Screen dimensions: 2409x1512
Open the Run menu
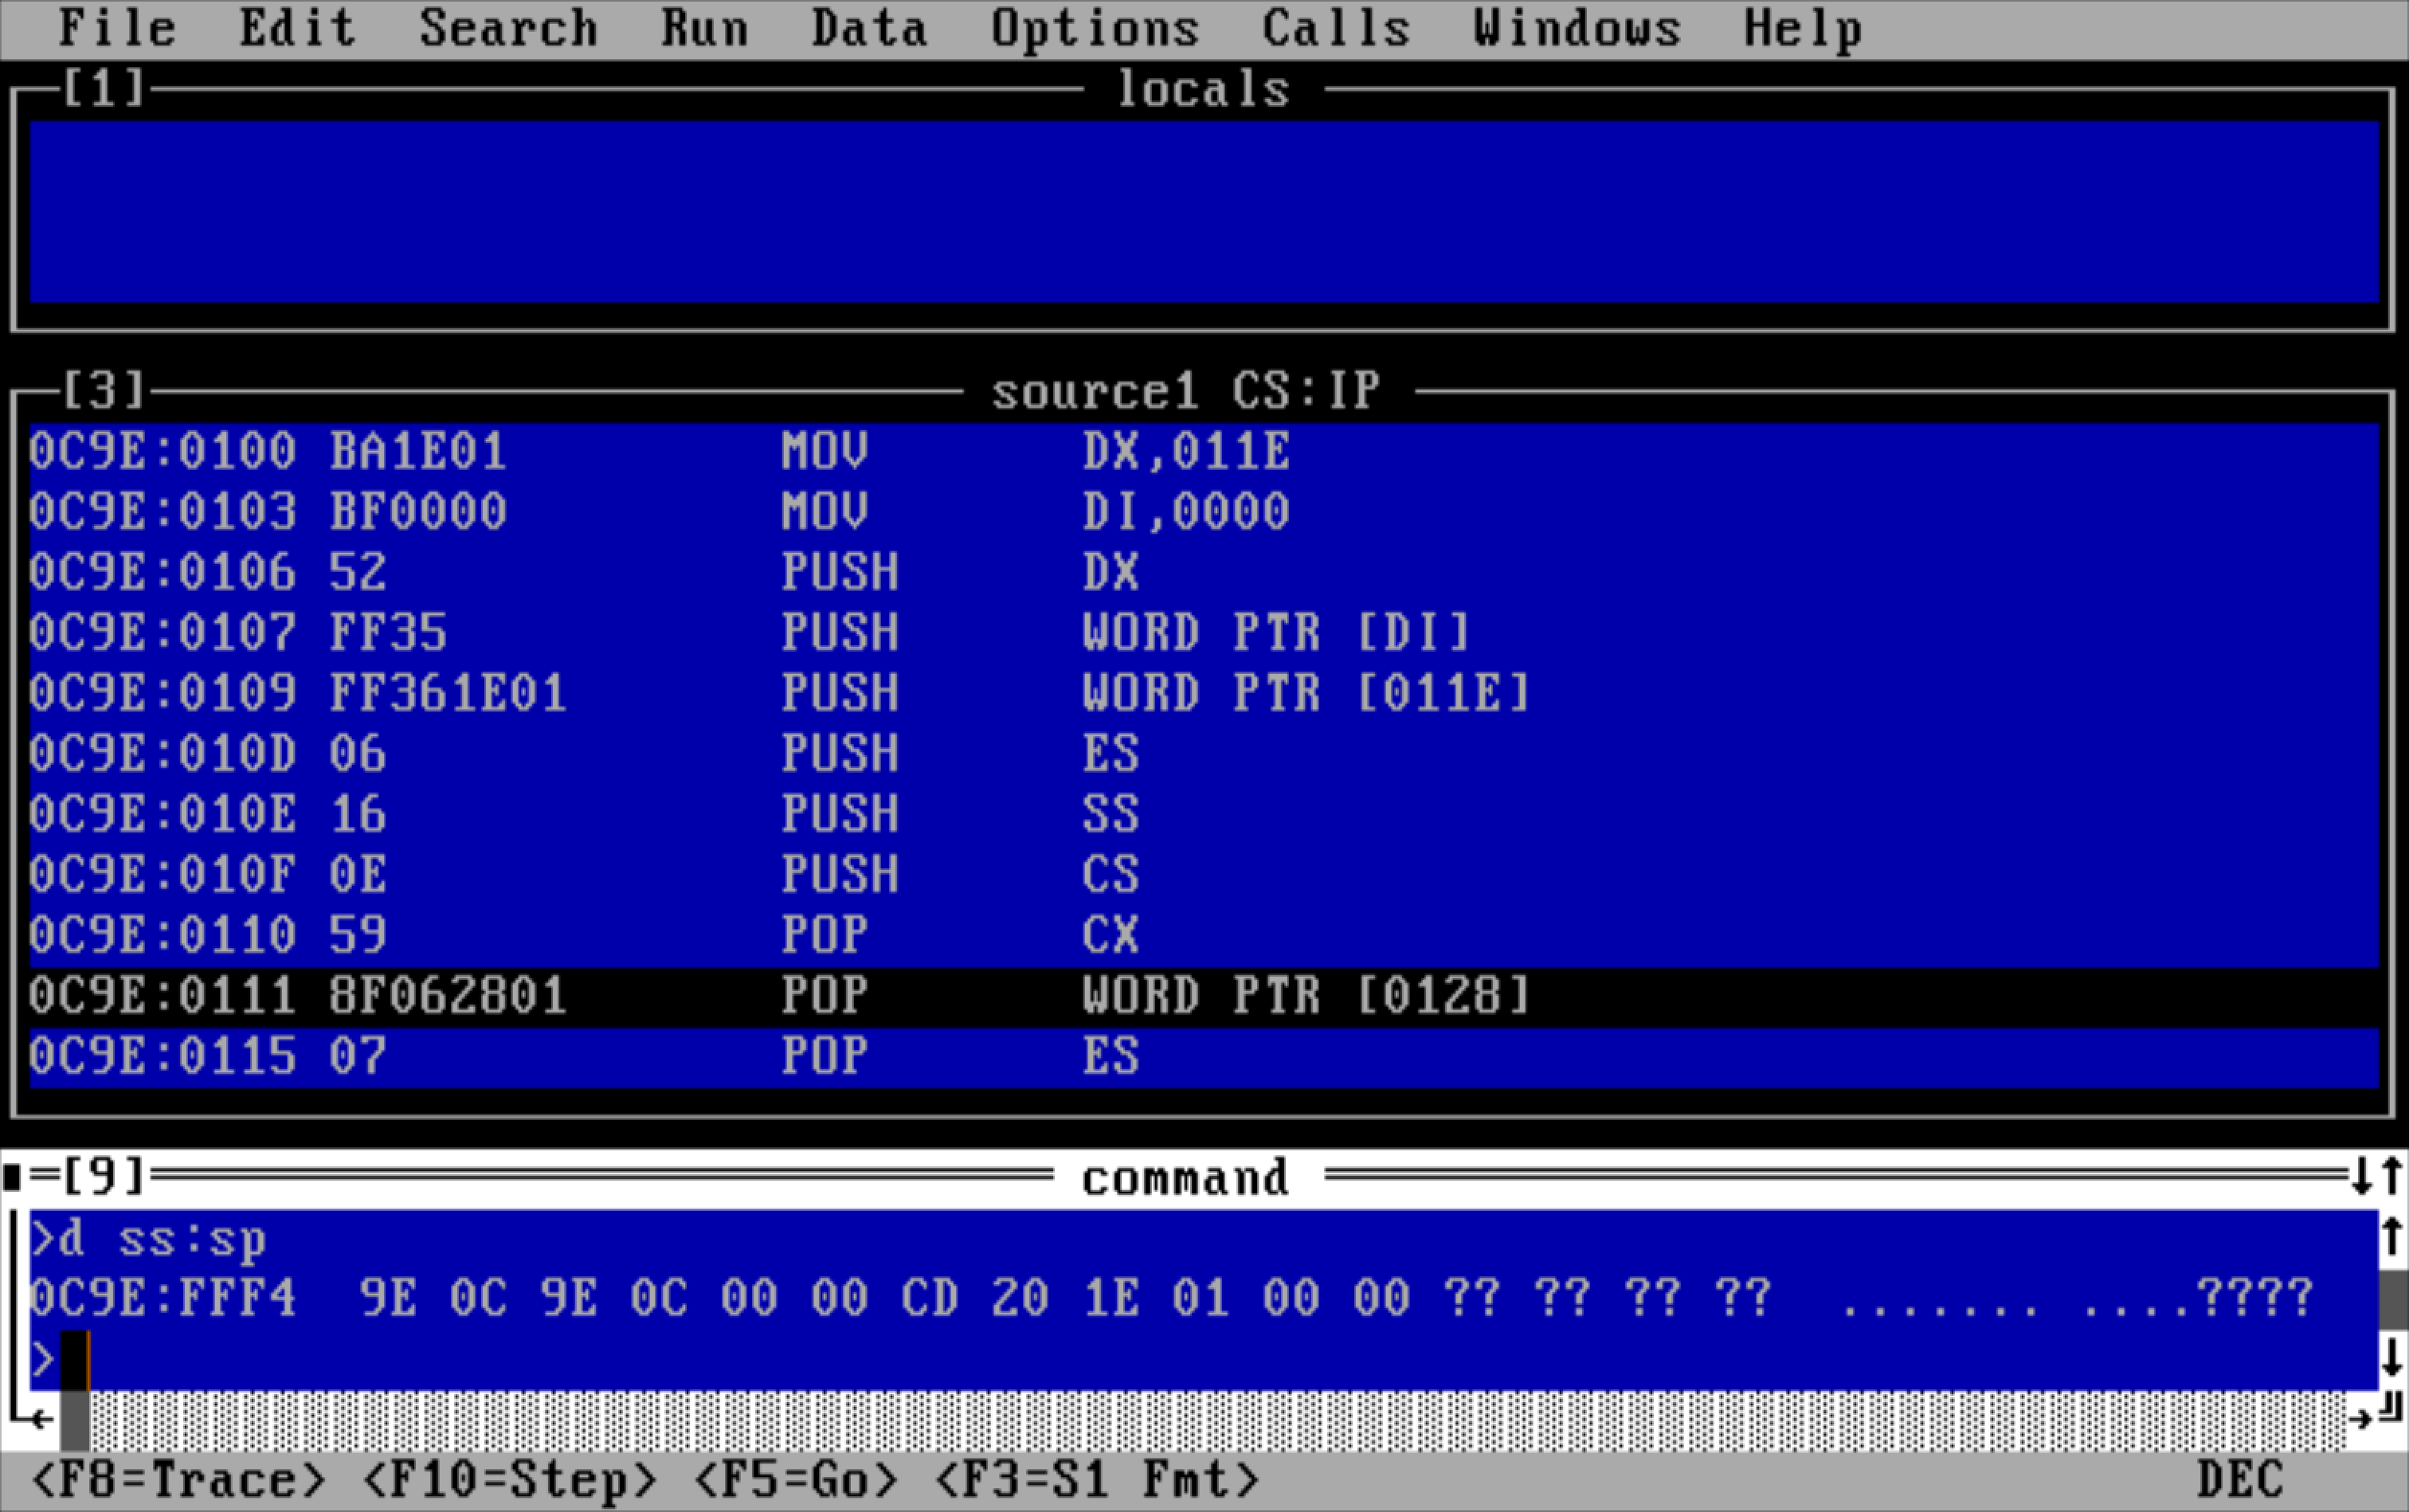click(x=704, y=28)
